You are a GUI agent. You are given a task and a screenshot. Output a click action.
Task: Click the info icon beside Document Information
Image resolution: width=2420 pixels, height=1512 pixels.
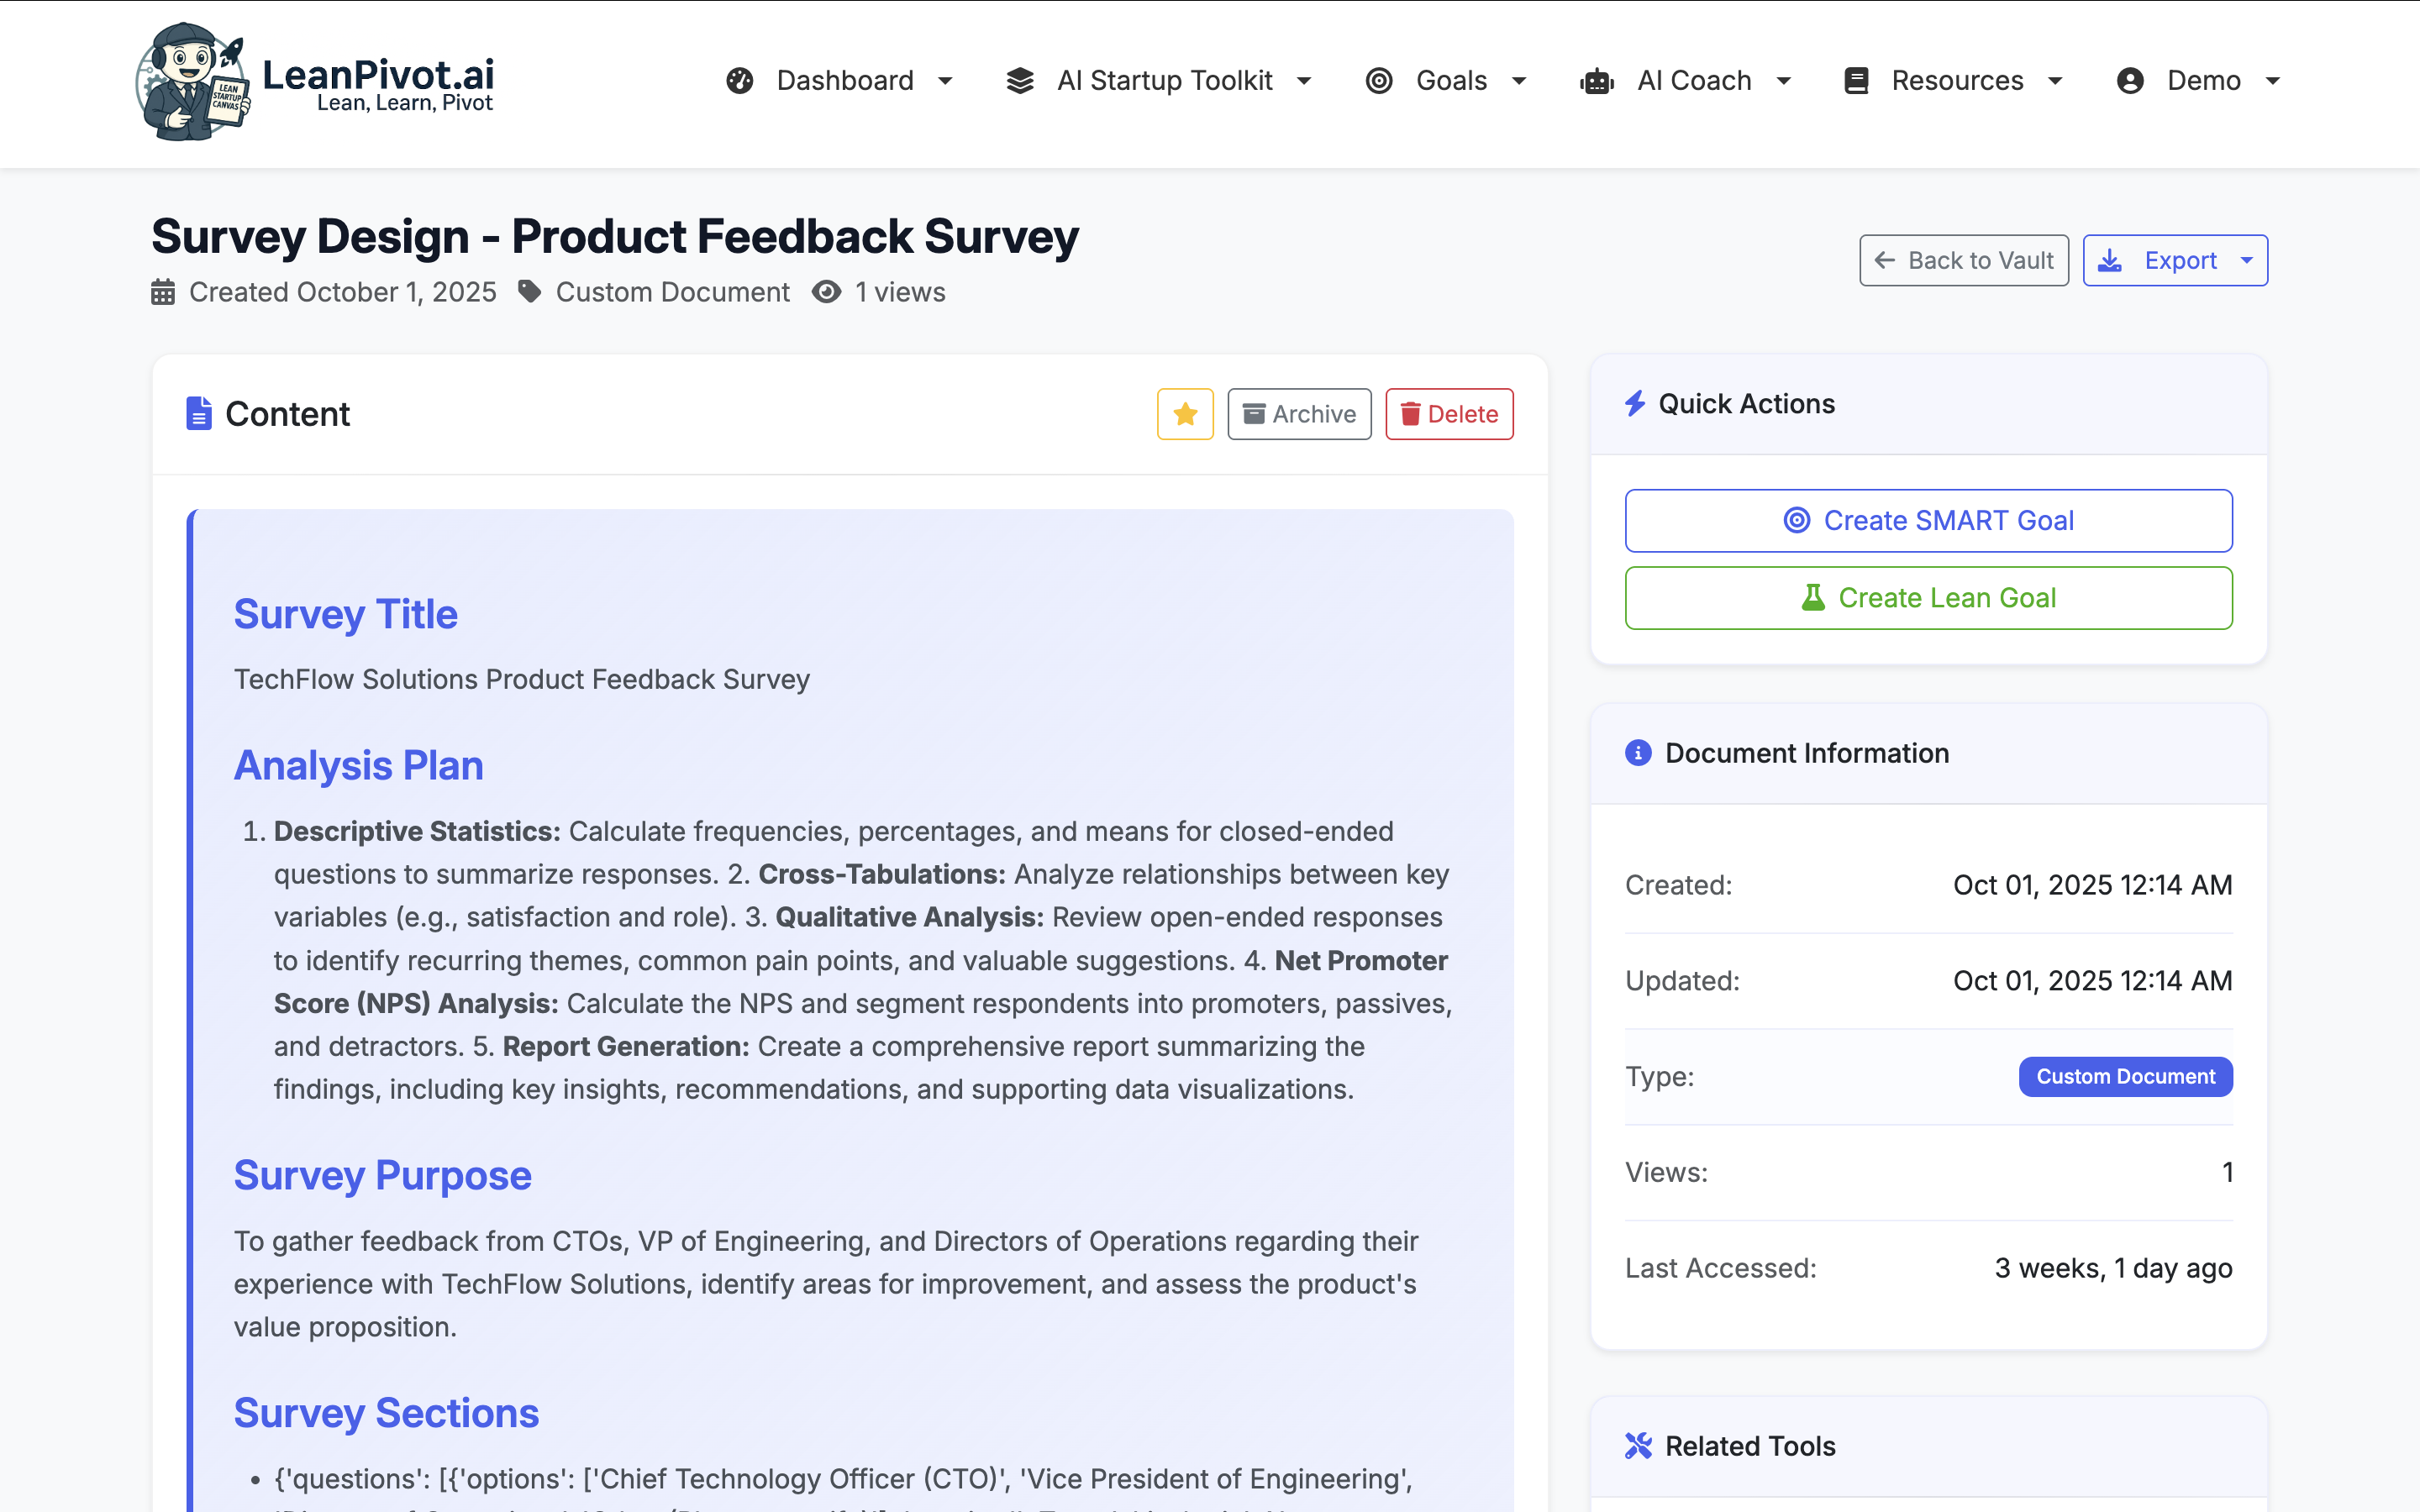pyautogui.click(x=1637, y=753)
